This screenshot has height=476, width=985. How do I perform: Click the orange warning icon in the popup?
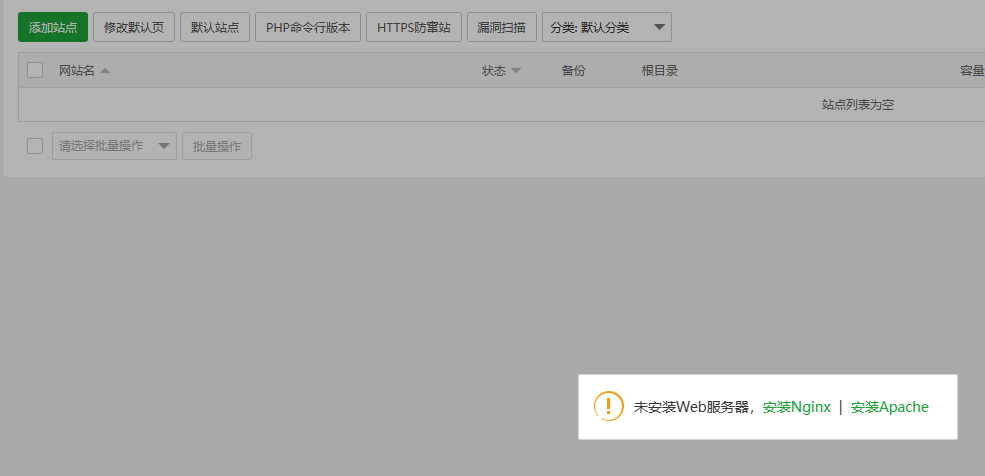(x=608, y=406)
